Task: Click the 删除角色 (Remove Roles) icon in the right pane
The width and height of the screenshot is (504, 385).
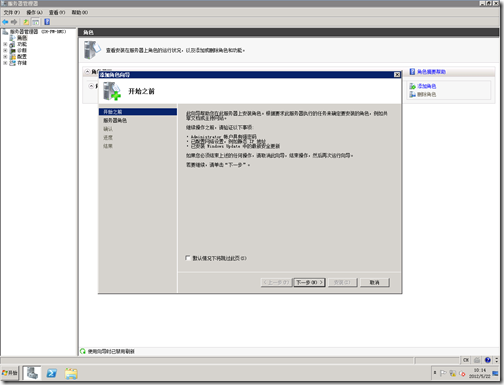Action: [413, 95]
